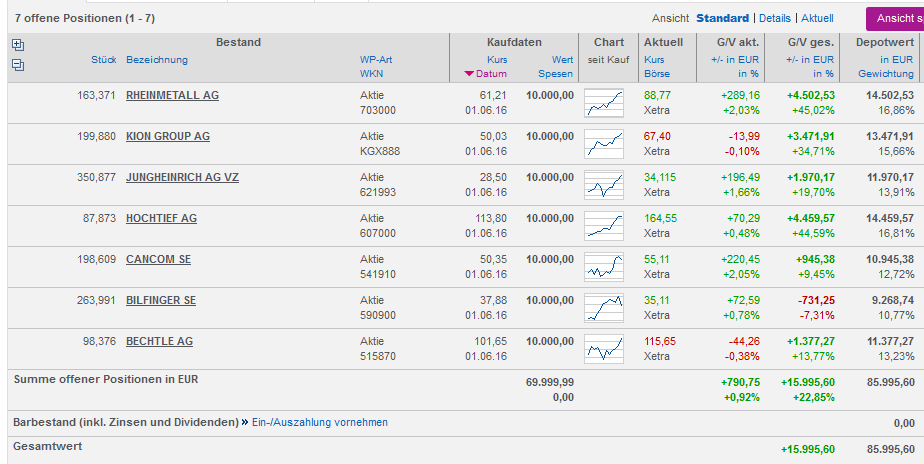Switch to the Aktuell view
924x464 pixels.
(817, 18)
